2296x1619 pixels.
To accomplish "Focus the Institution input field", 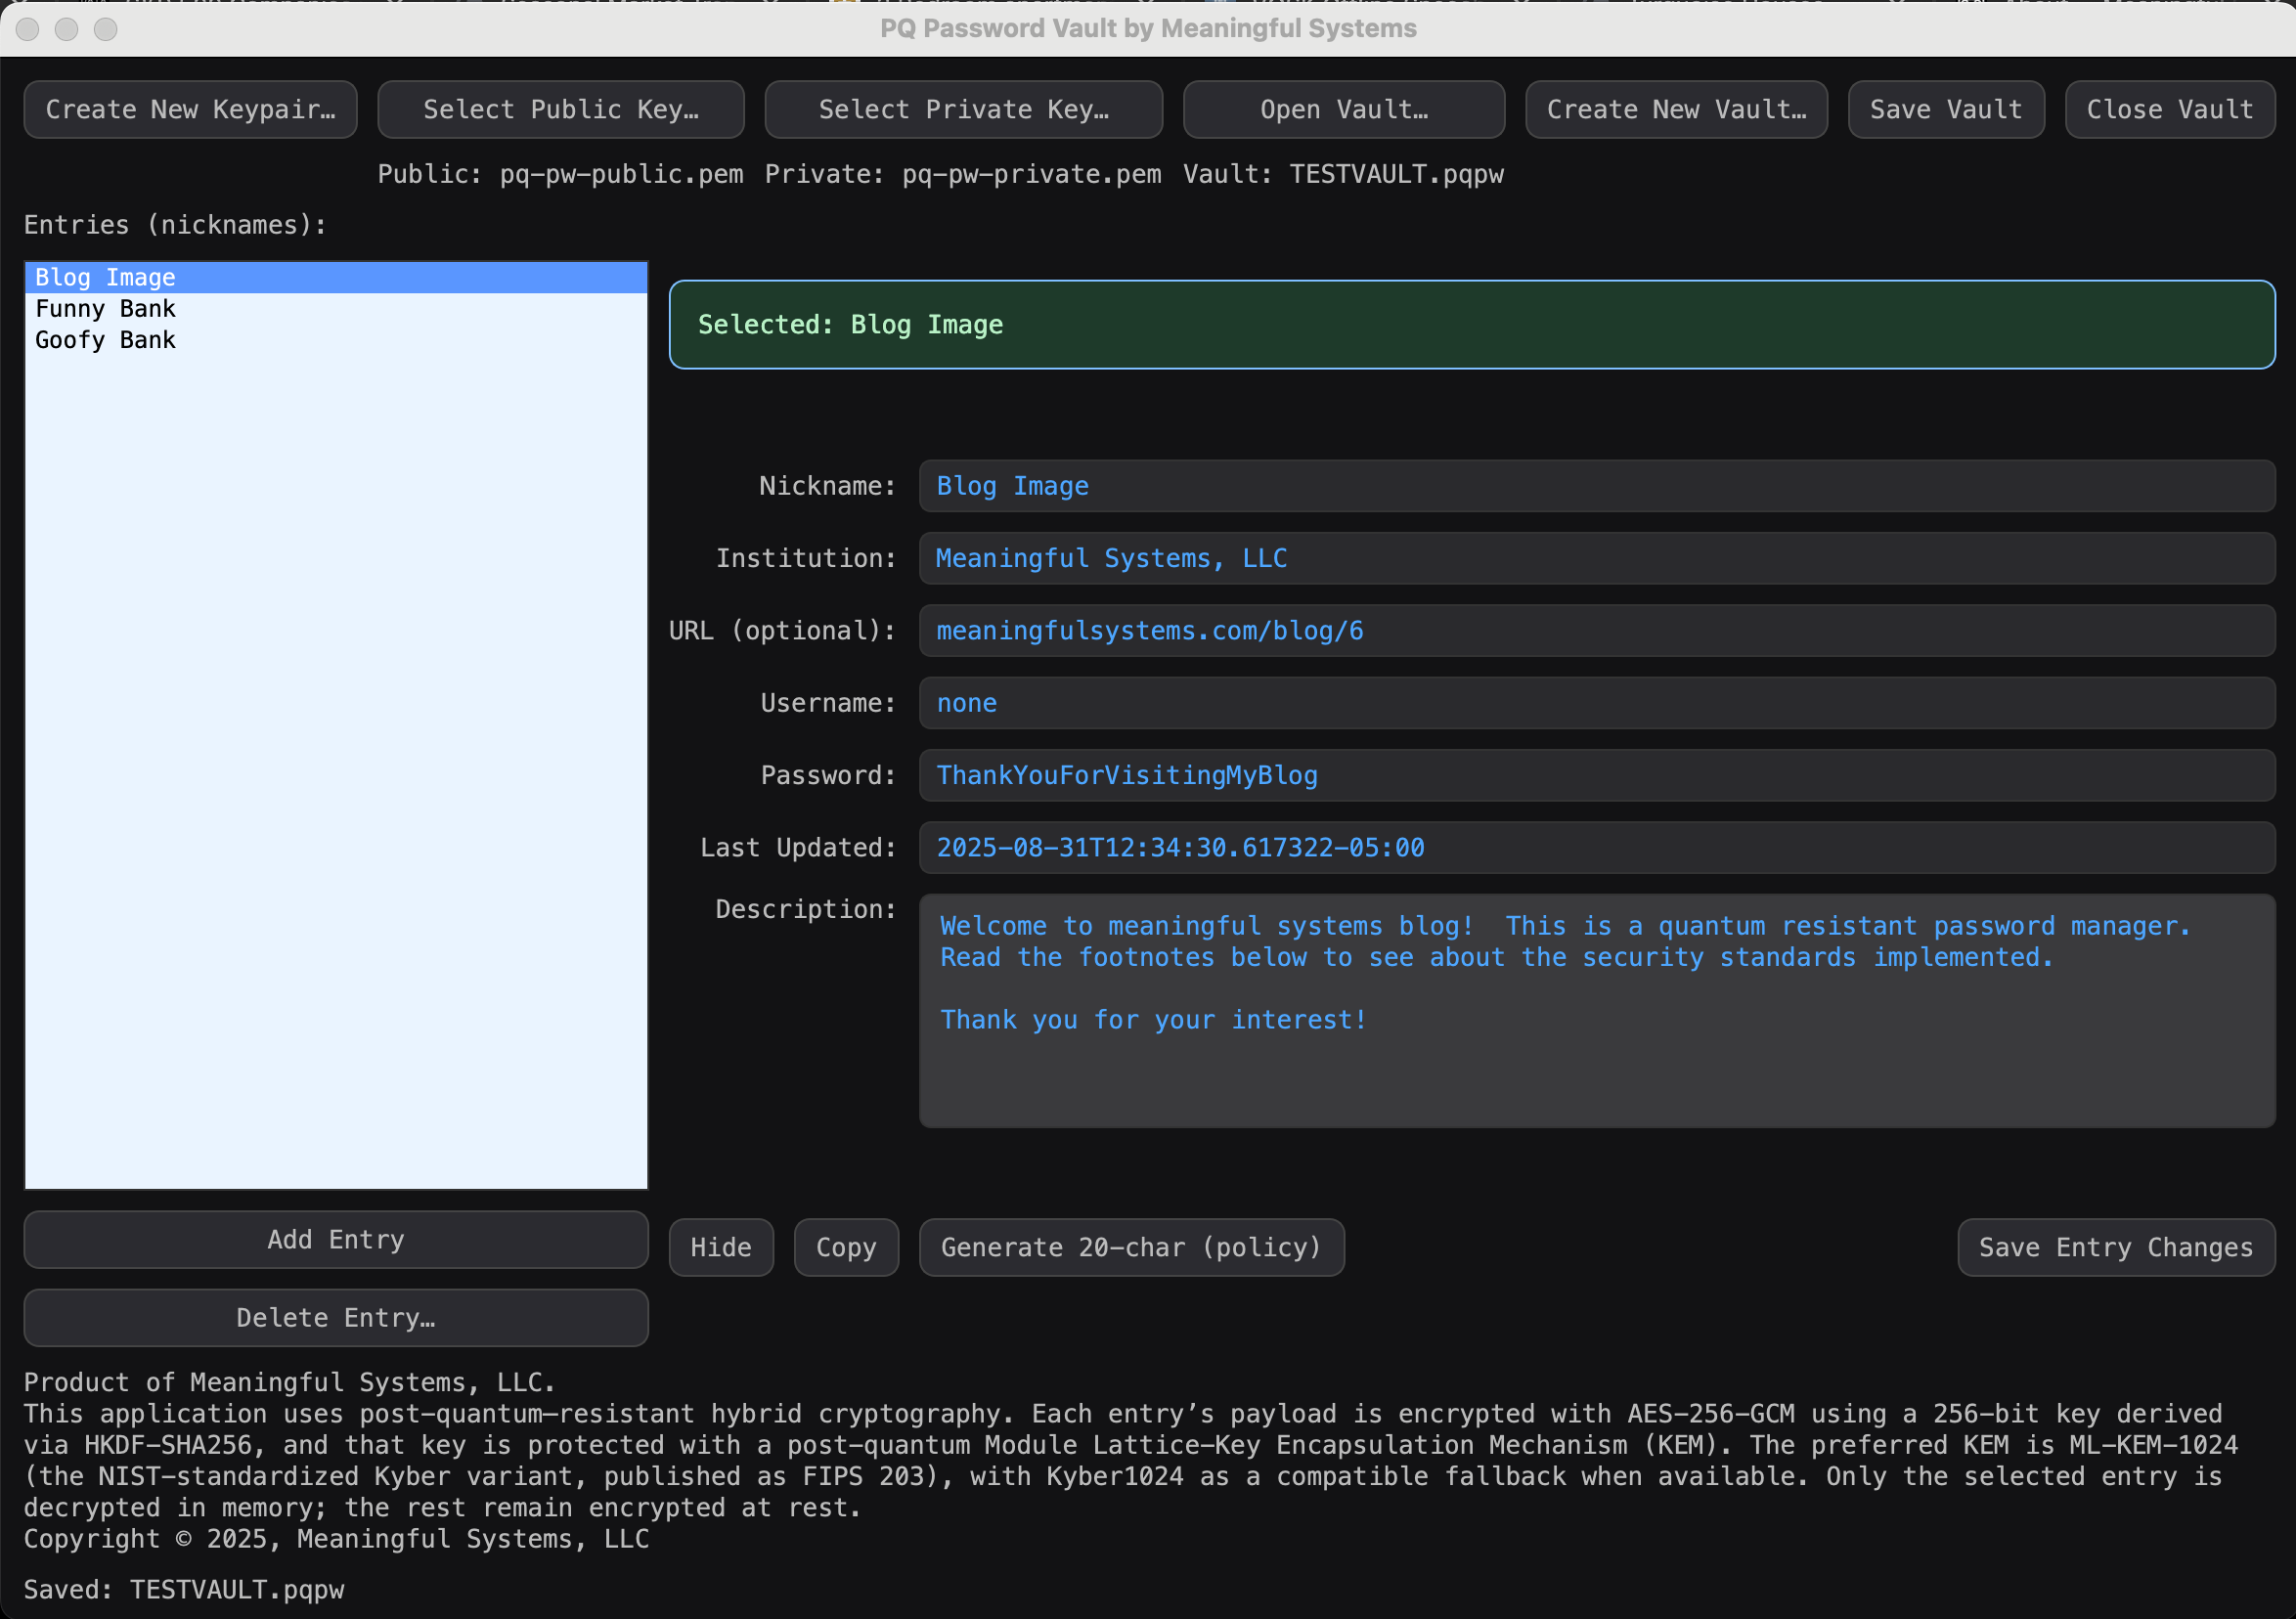I will [x=1597, y=558].
